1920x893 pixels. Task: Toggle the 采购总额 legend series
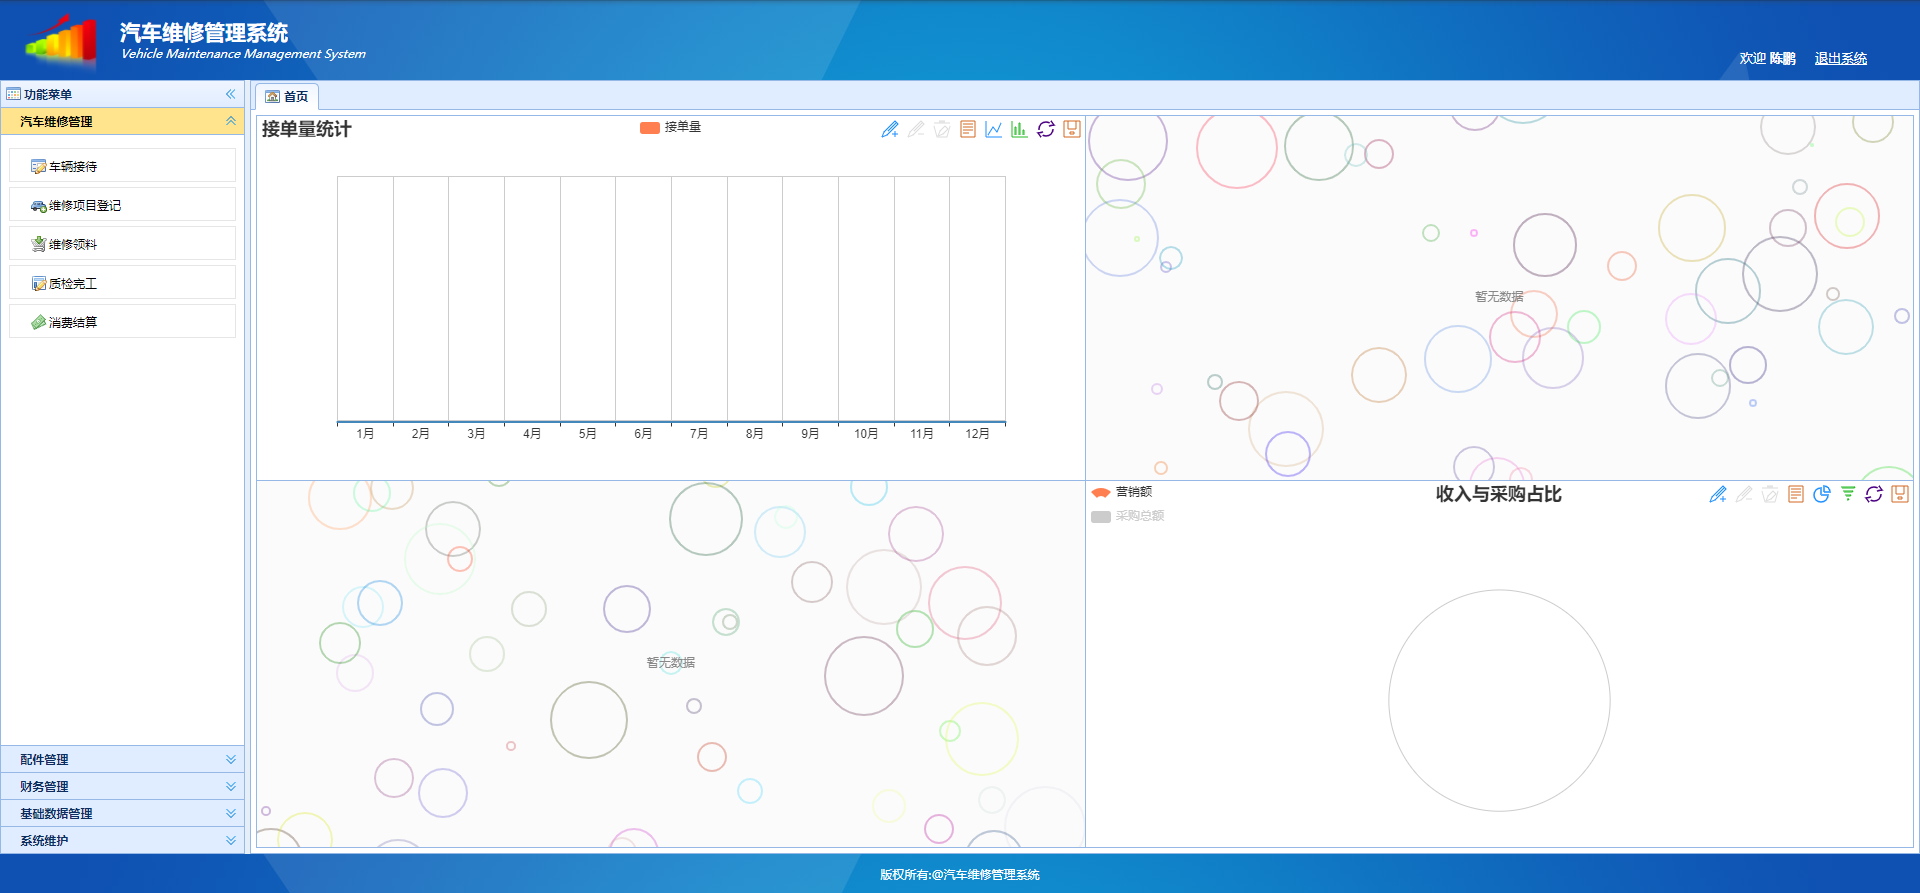tap(1128, 516)
